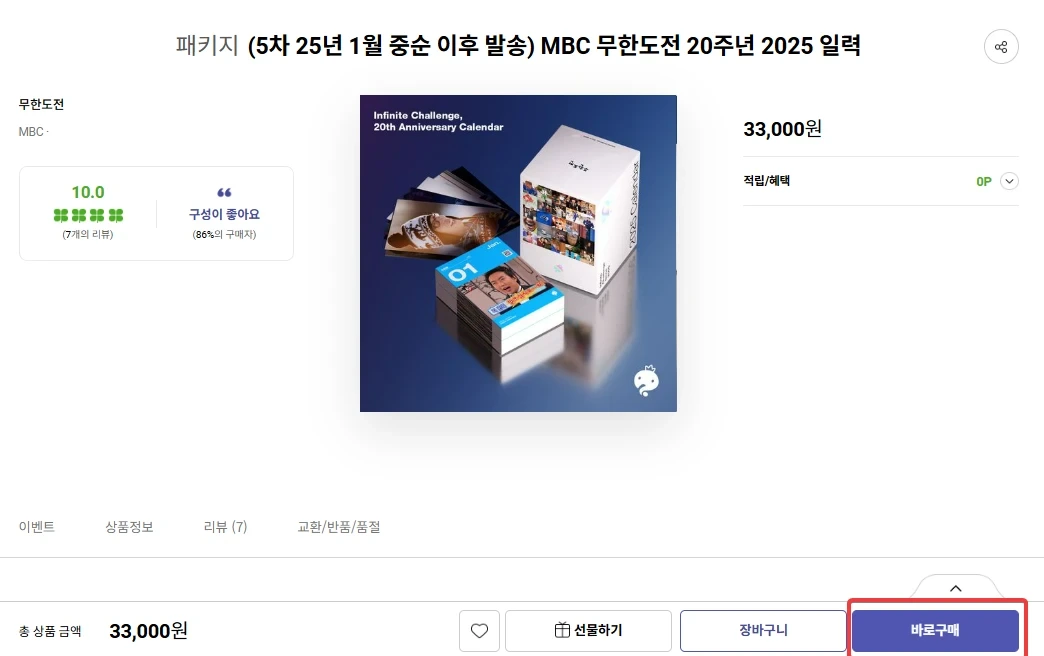1044x656 pixels.
Task: Click the mascot logo on product image
Action: coord(646,381)
